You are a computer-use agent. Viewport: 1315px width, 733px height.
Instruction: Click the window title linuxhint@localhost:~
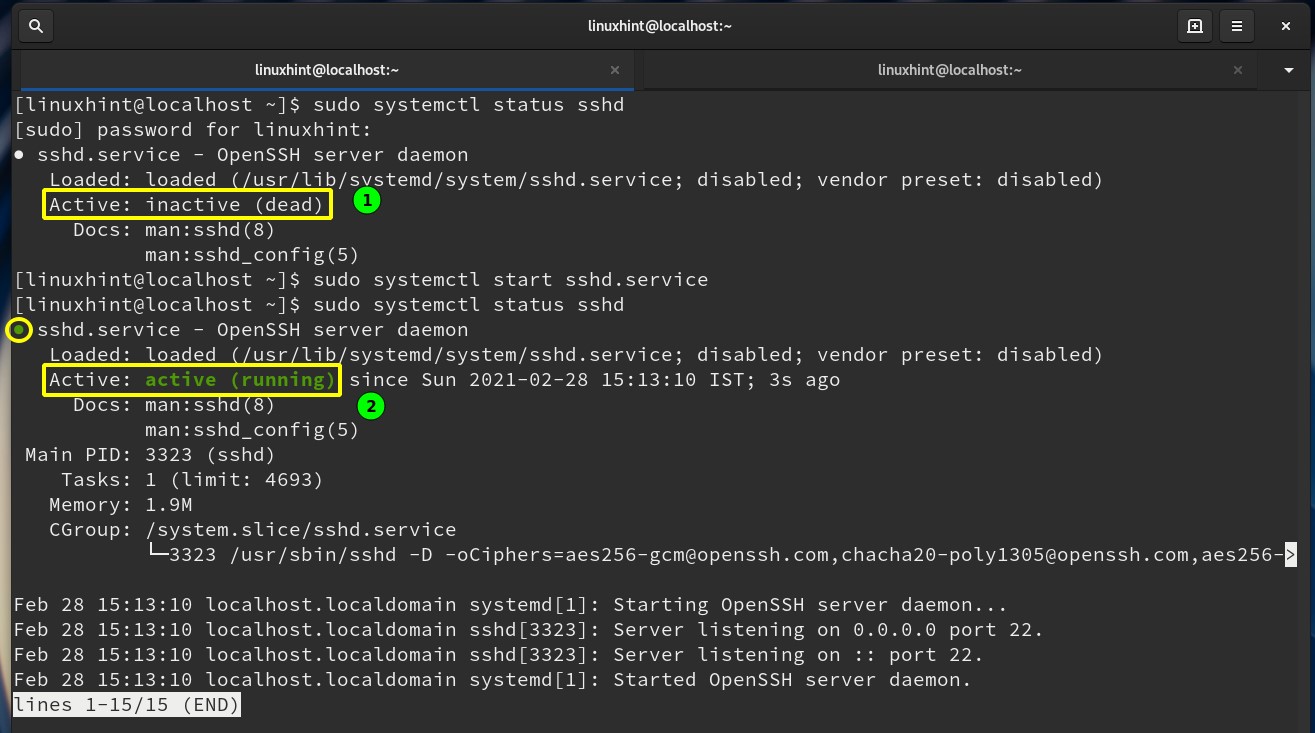pos(659,27)
